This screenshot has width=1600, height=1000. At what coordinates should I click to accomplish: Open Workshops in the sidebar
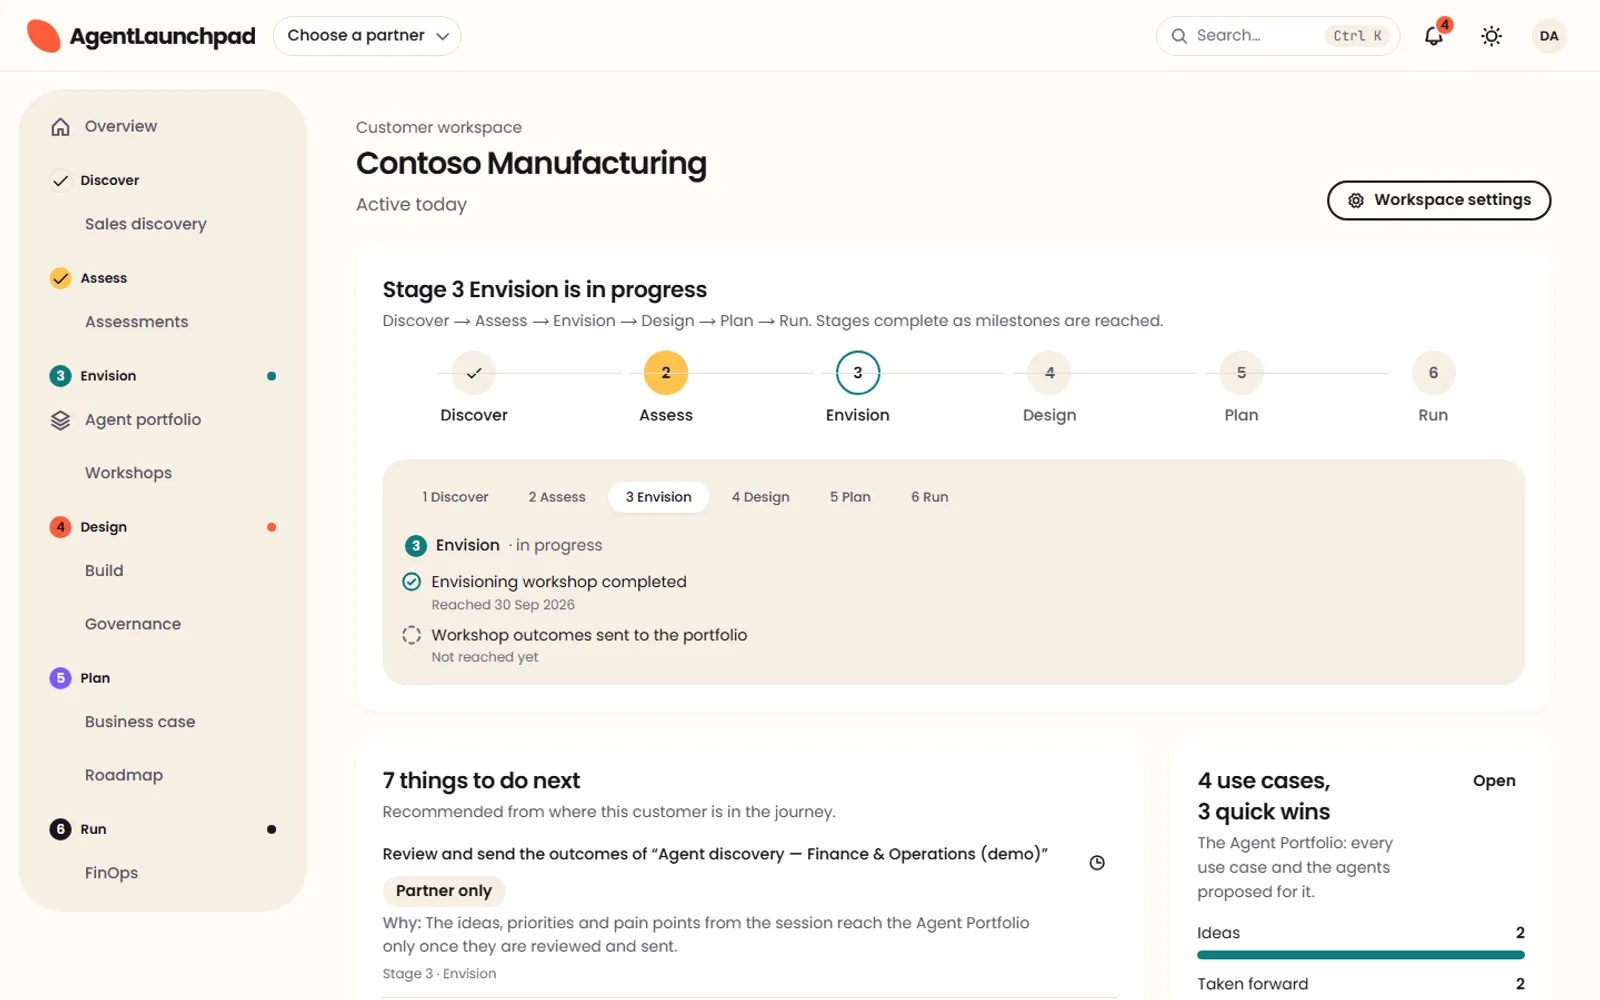click(128, 473)
